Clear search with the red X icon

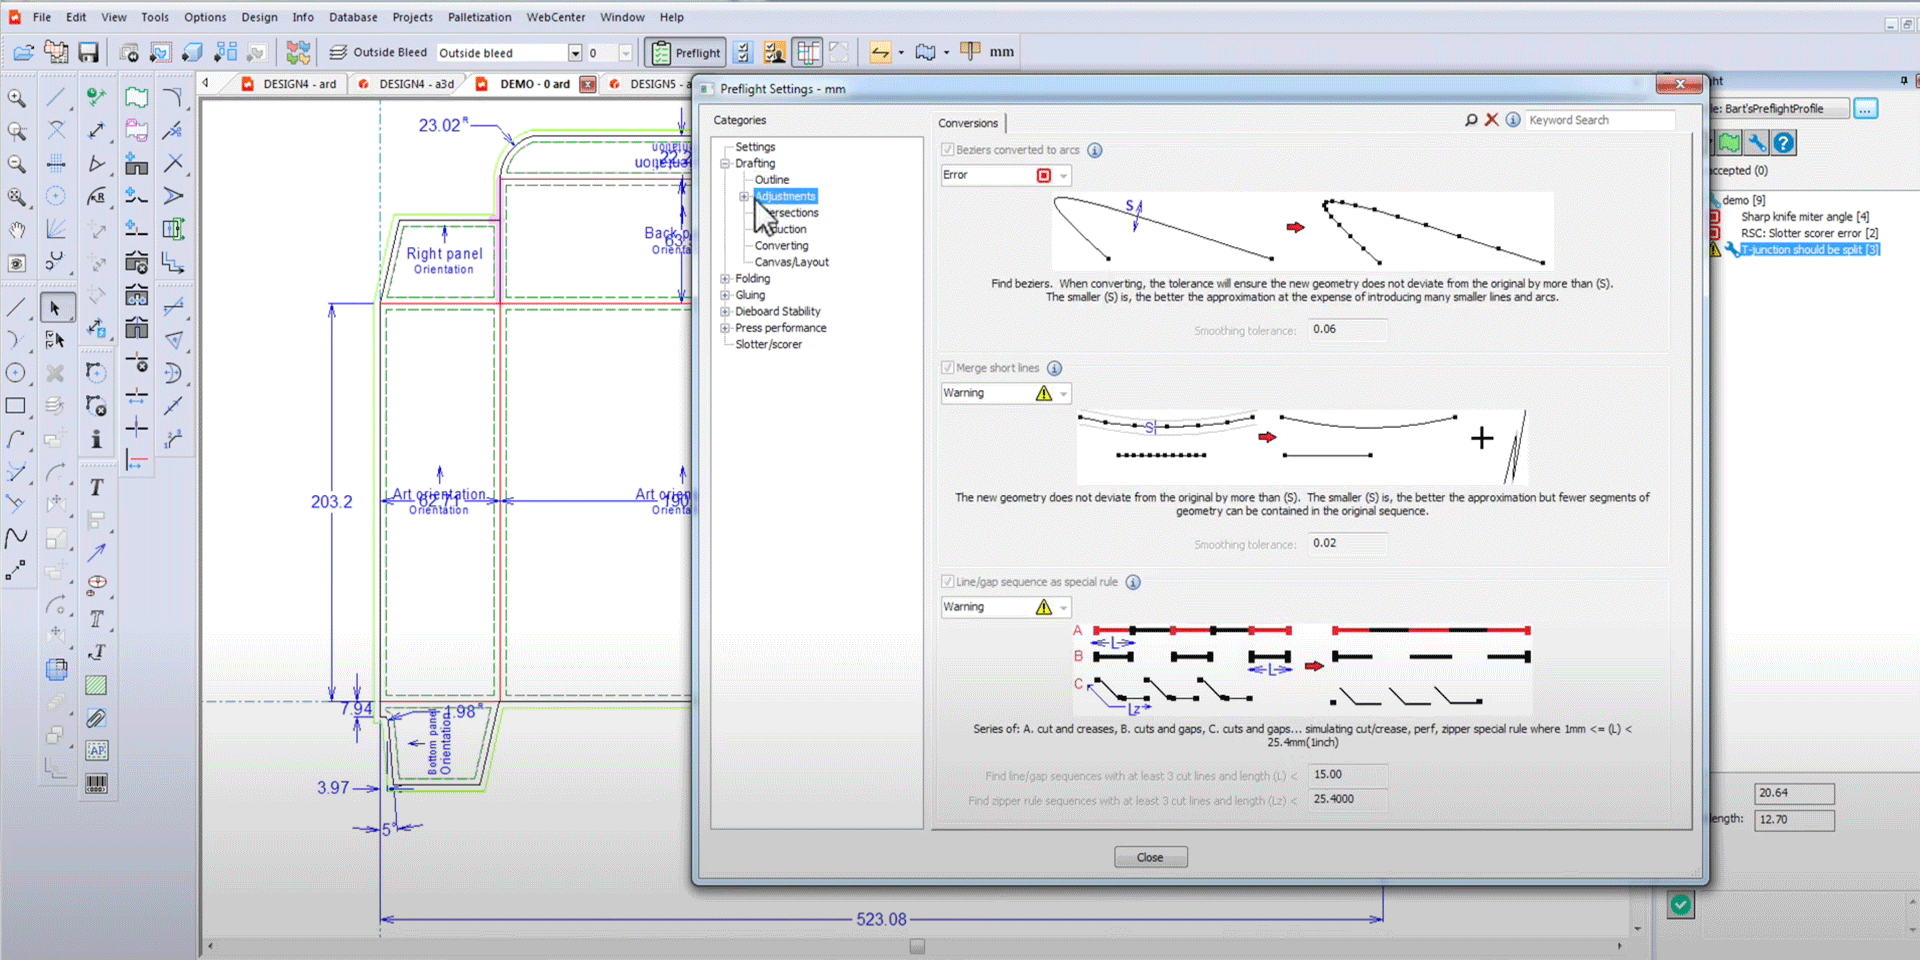(x=1491, y=120)
